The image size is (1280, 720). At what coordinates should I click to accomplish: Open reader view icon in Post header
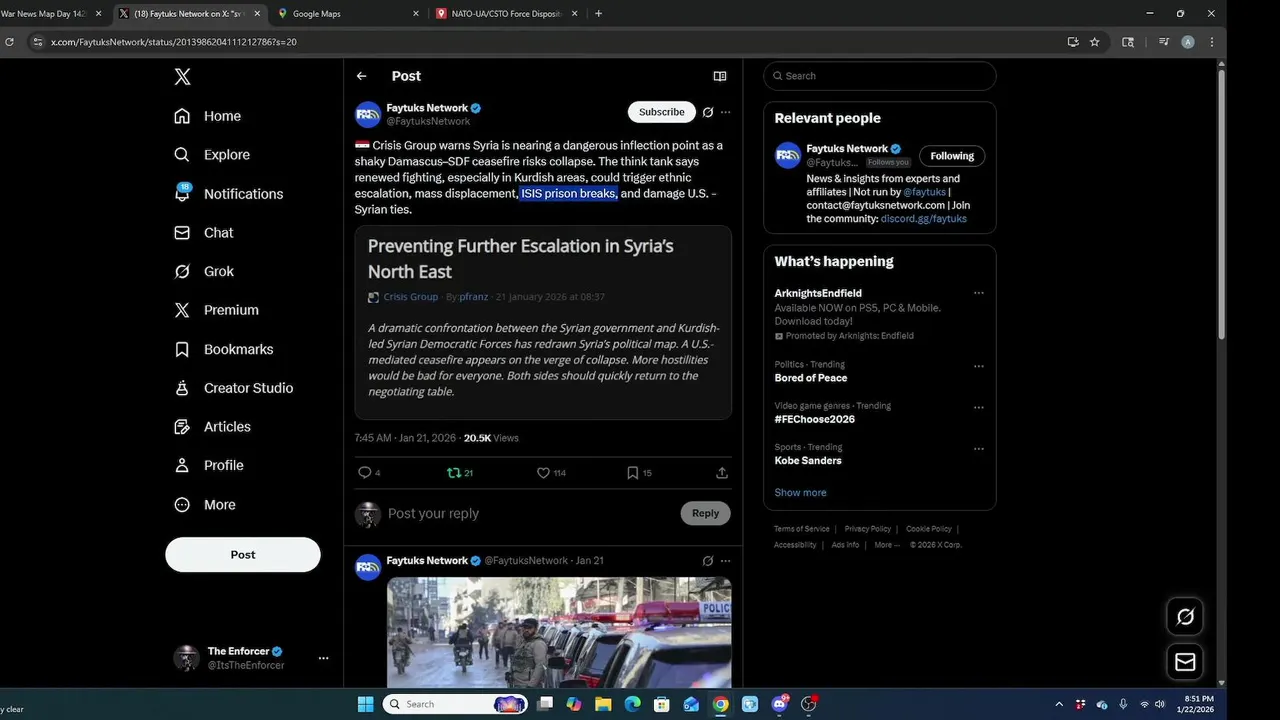click(x=719, y=76)
